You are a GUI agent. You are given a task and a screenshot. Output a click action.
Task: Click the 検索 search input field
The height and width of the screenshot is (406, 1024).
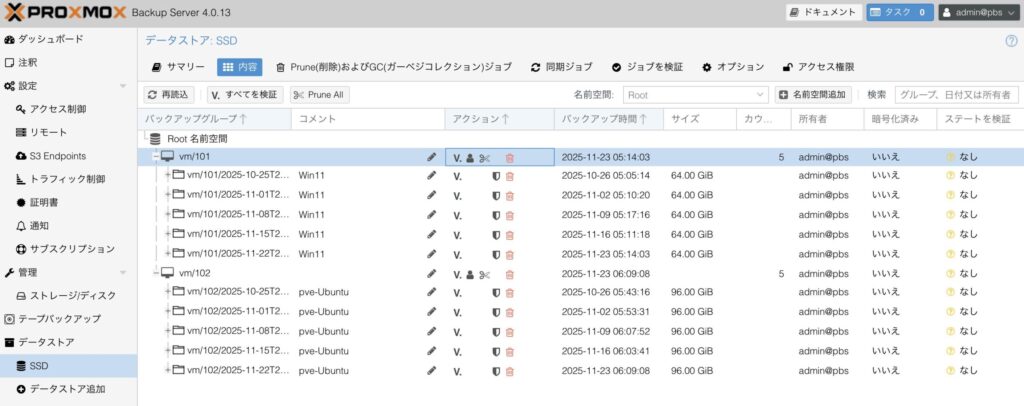956,95
